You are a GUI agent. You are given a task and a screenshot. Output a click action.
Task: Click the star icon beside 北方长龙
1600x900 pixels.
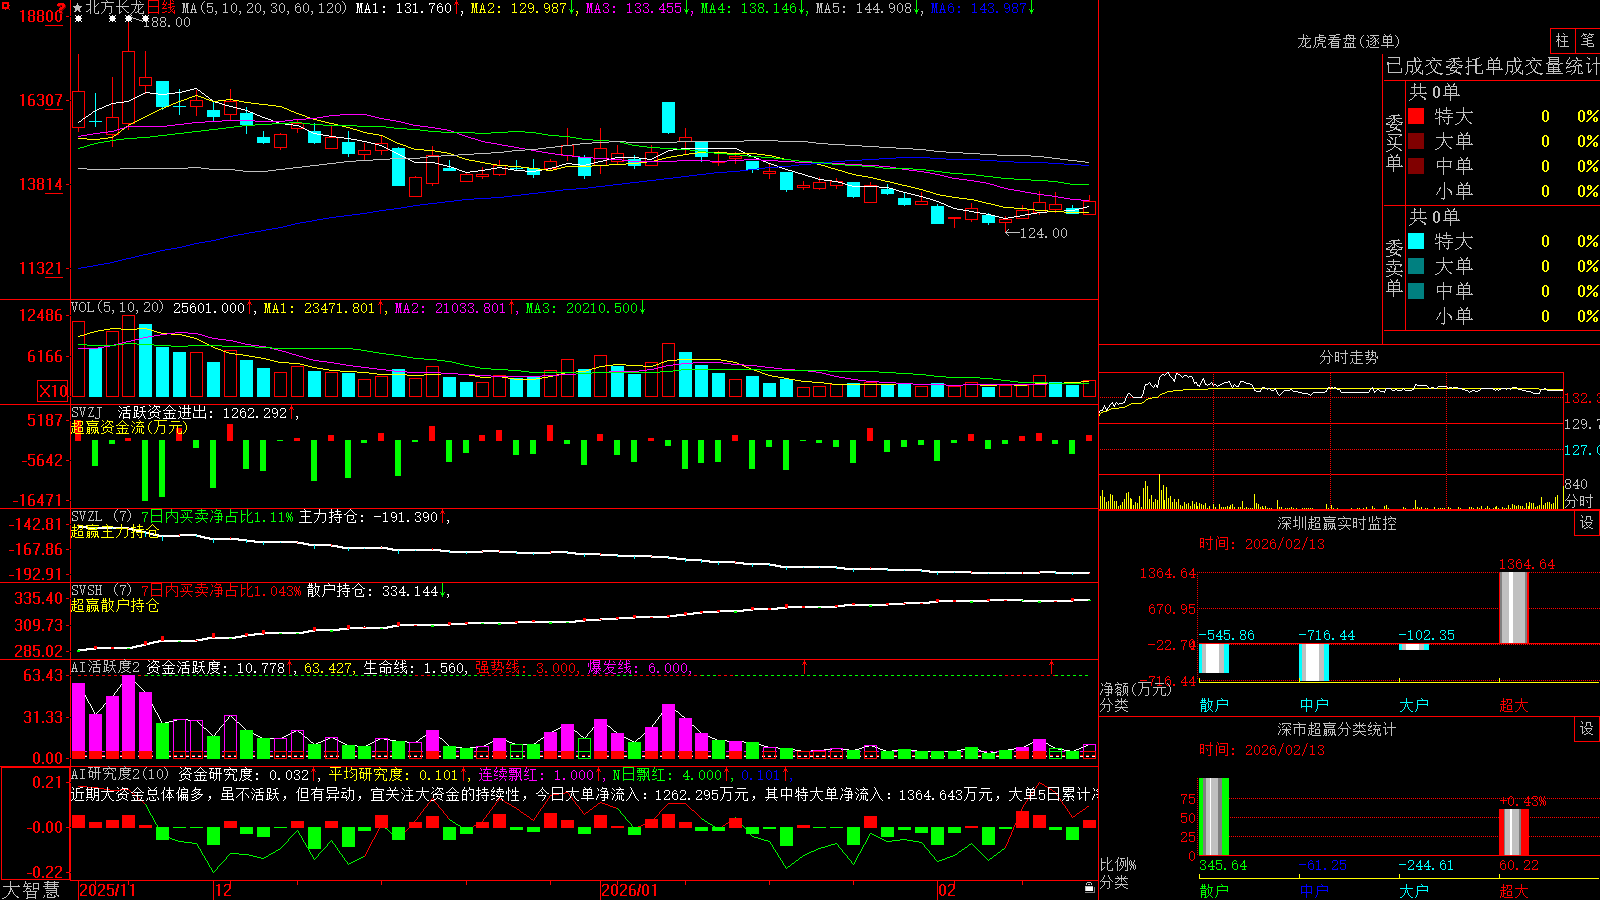77,8
